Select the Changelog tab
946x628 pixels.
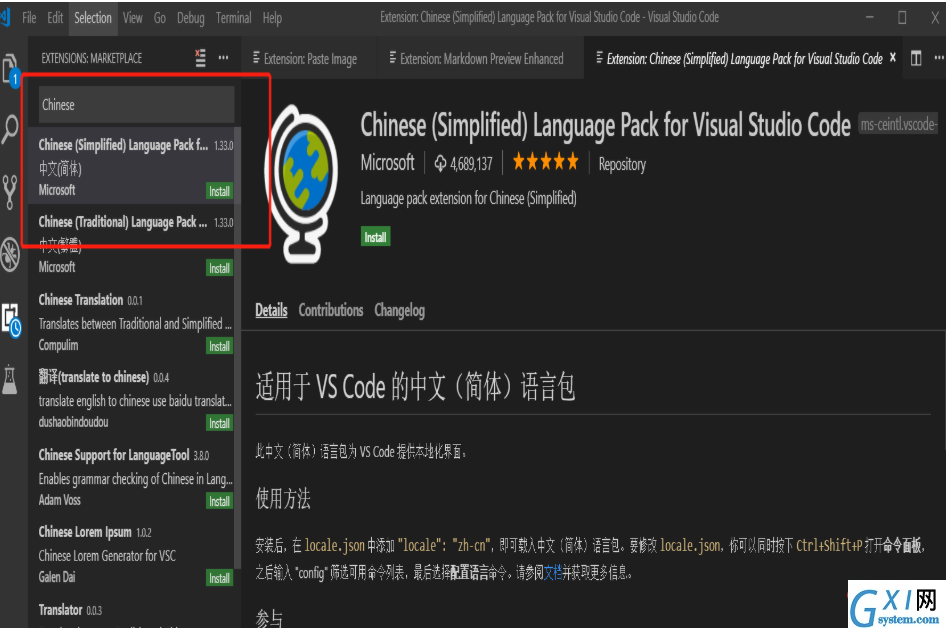coord(399,311)
